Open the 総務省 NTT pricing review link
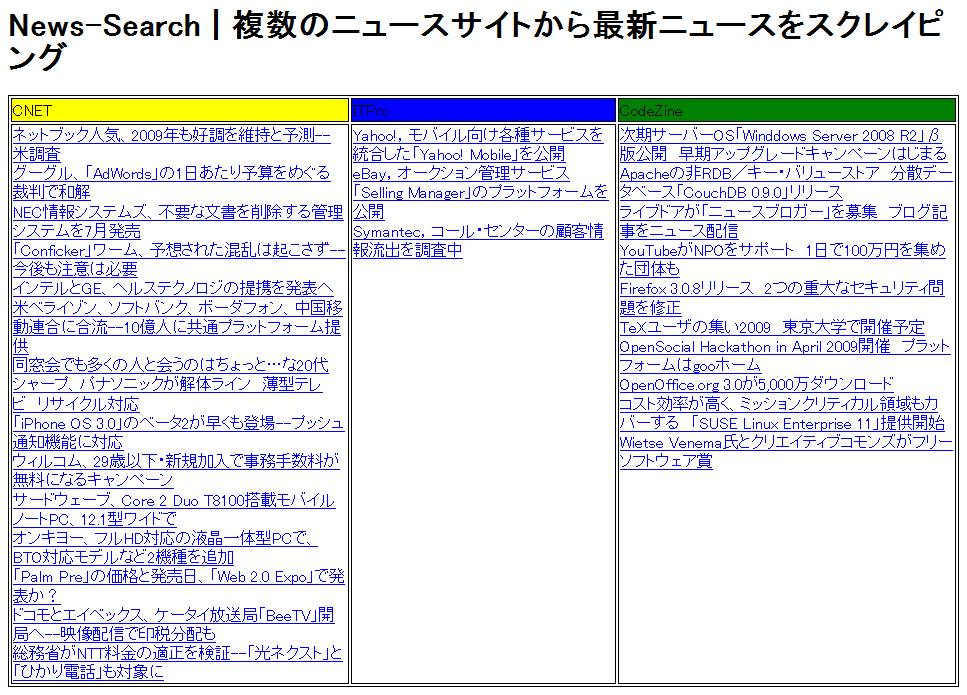This screenshot has height=695, width=967. click(x=177, y=662)
